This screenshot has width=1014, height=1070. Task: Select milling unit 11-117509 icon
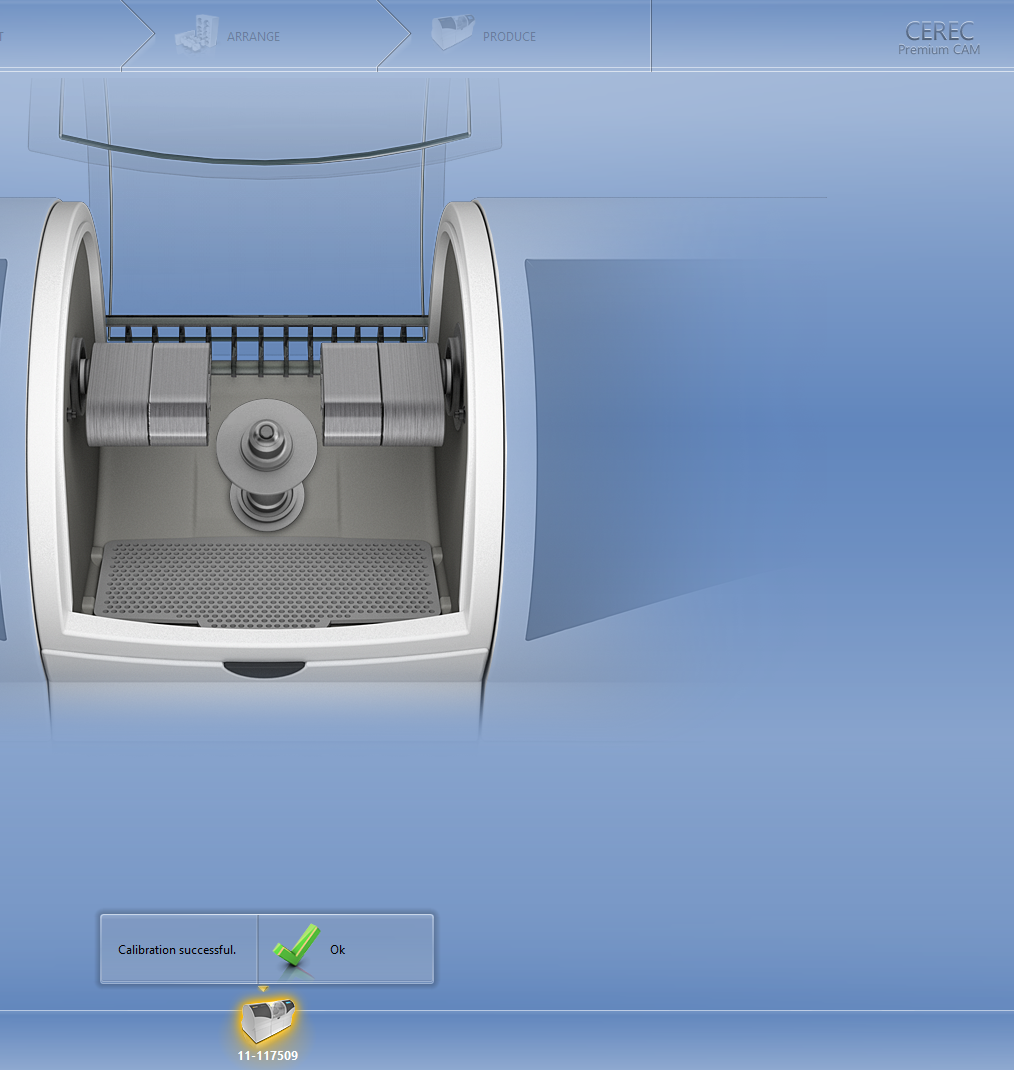pos(267,1021)
